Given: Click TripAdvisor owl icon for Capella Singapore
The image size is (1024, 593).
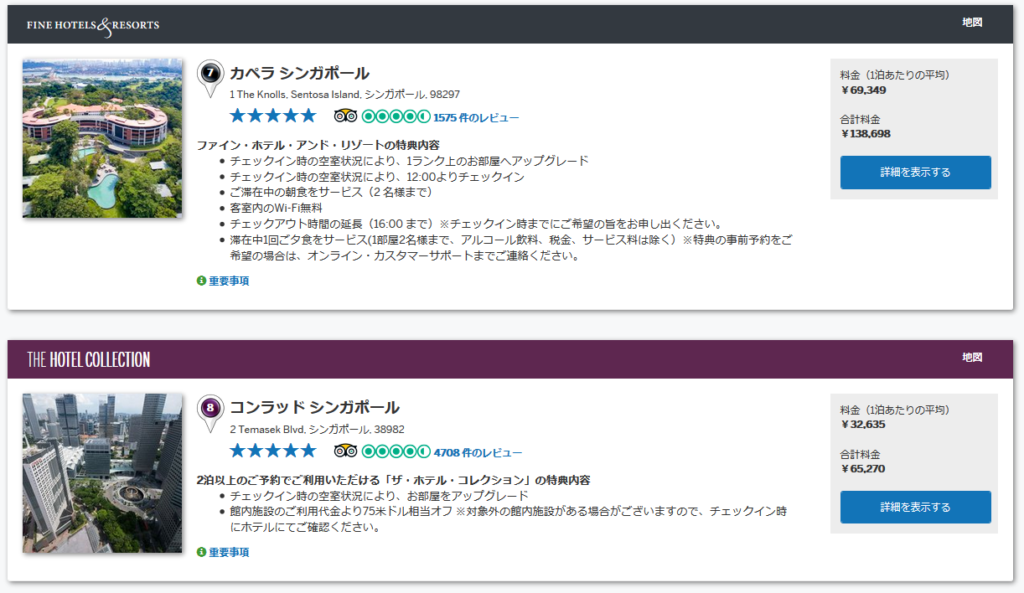Looking at the screenshot, I should [x=345, y=117].
